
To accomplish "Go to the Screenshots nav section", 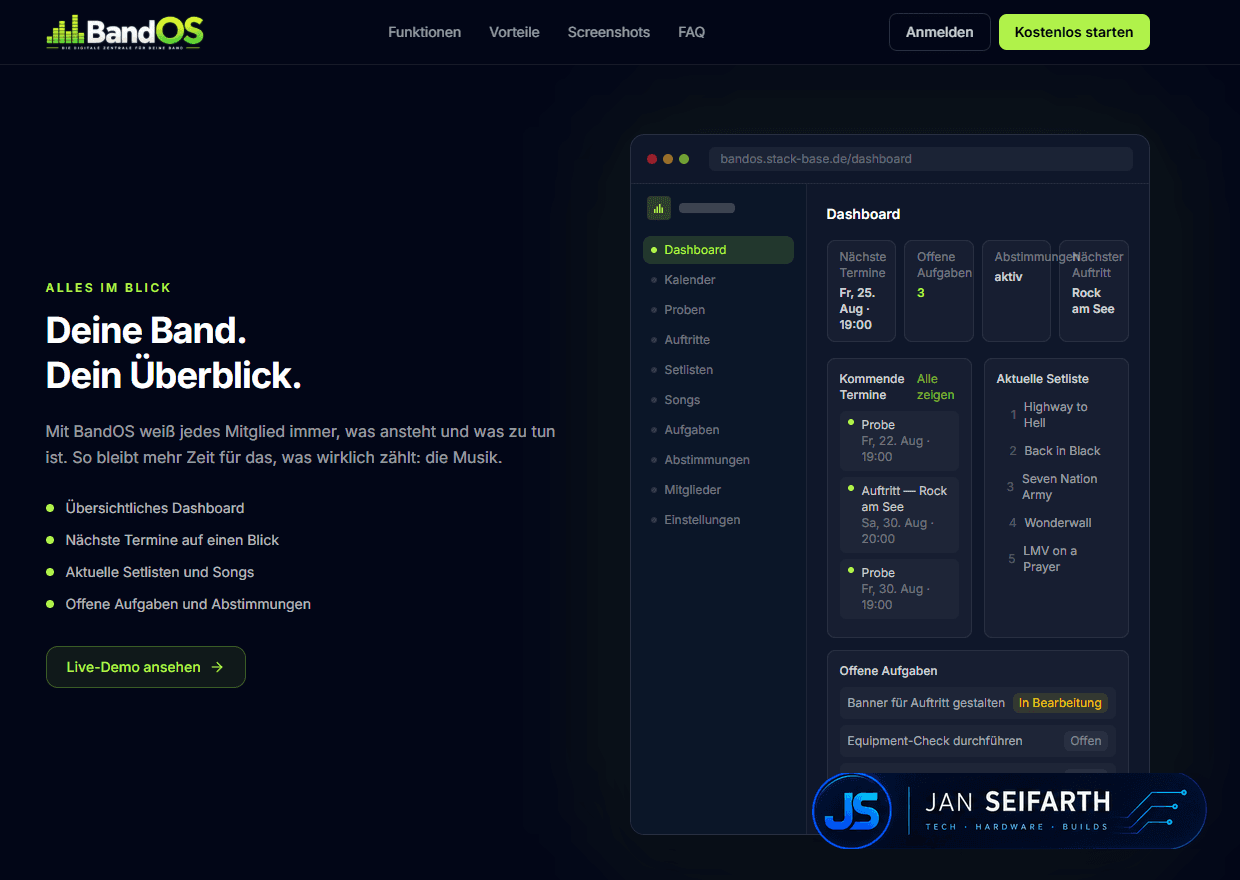I will click(609, 32).
